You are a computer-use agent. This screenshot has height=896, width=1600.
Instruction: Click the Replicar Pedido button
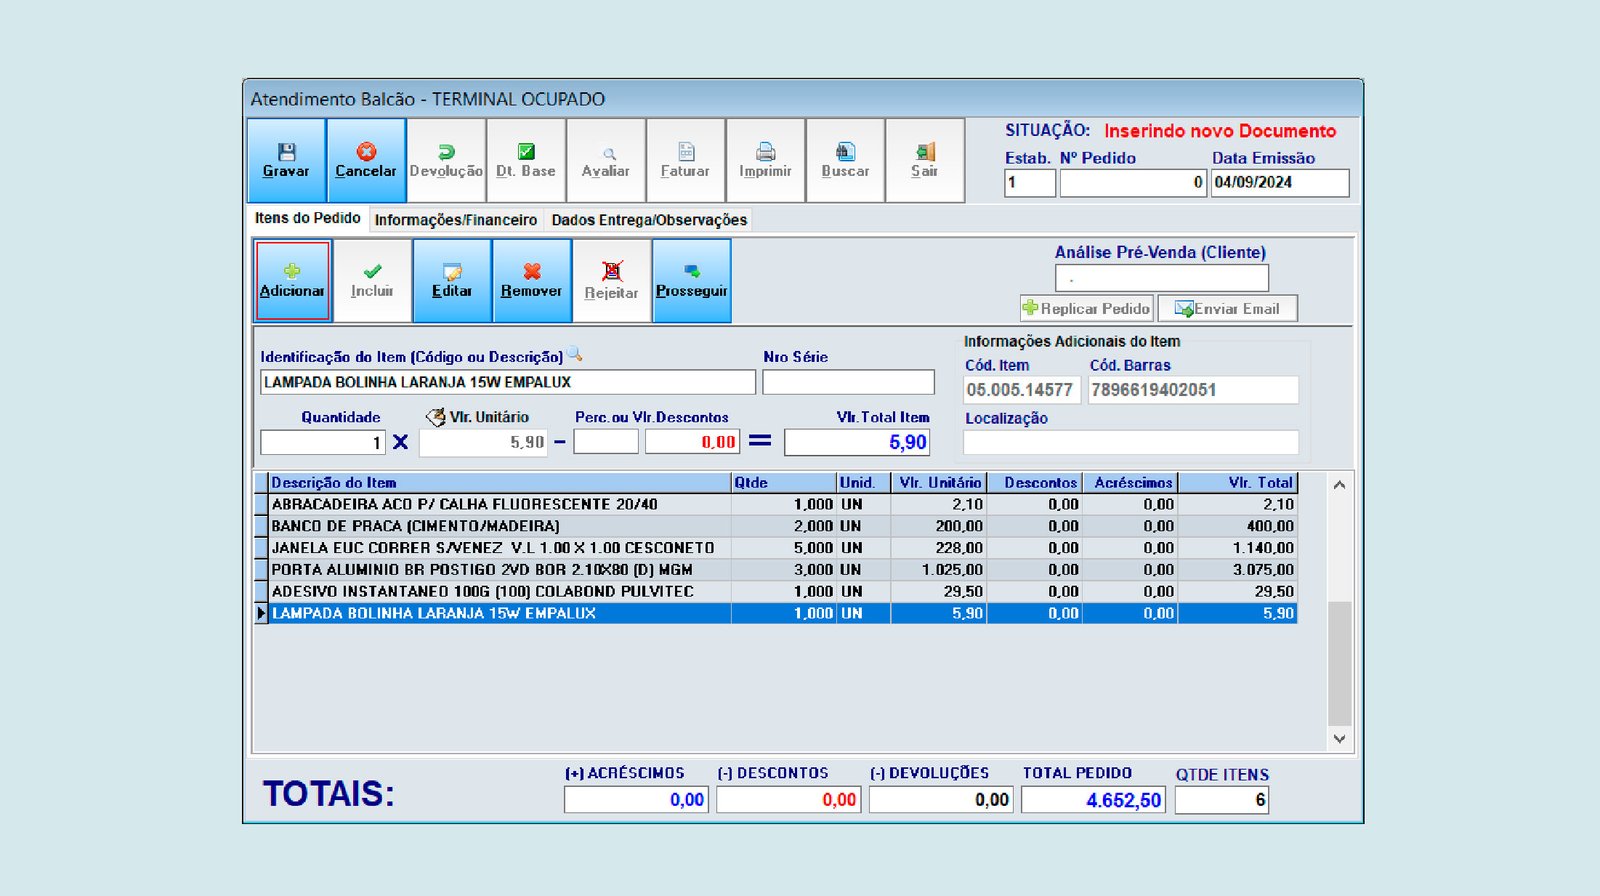(1087, 308)
